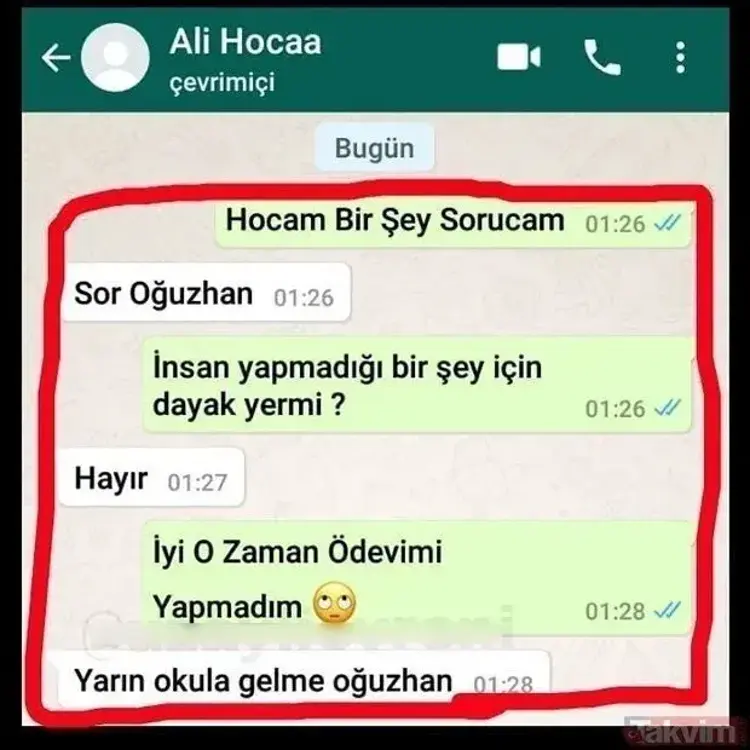This screenshot has height=750, width=750.
Task: Tap the Hayır reply bubble
Action: point(152,477)
